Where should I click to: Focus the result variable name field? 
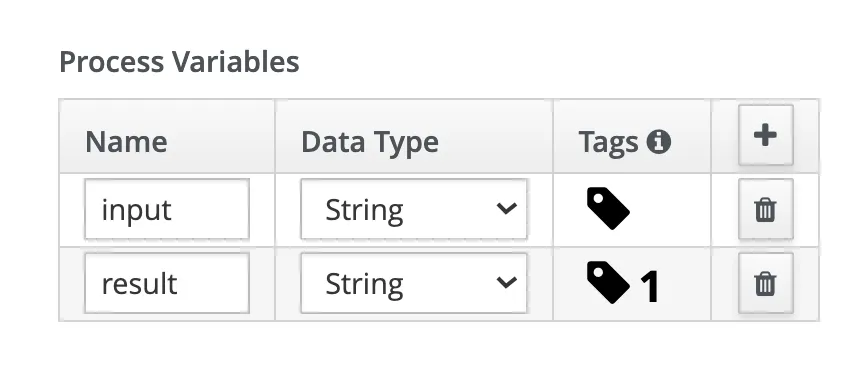click(167, 283)
